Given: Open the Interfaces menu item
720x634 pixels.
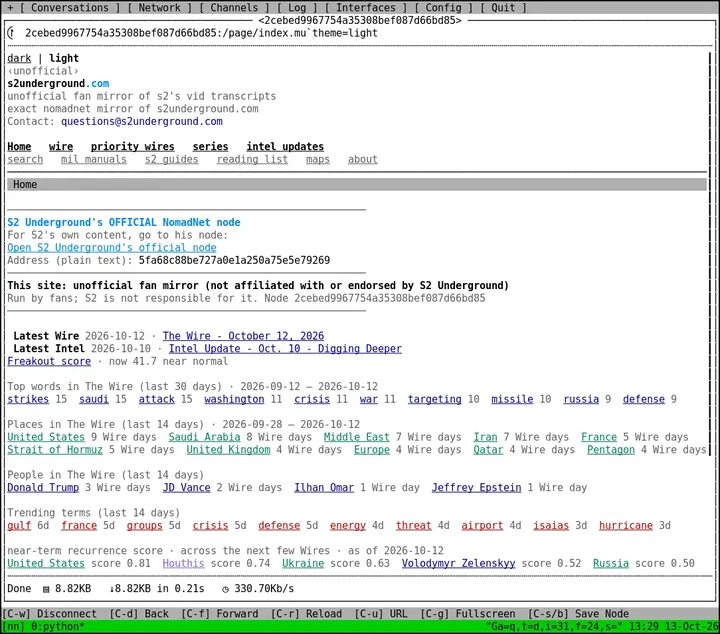Looking at the screenshot, I should tap(366, 8).
